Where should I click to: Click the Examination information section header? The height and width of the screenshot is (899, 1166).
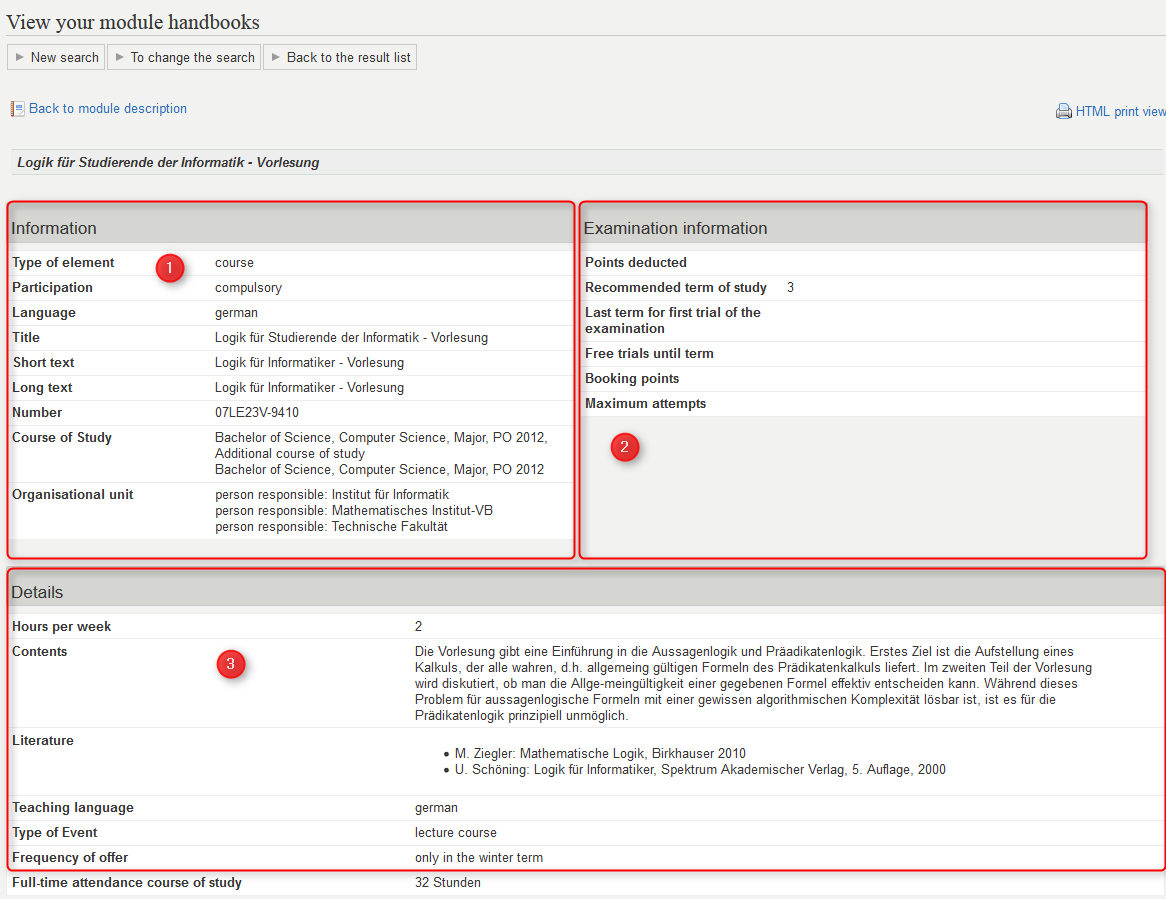click(x=863, y=228)
